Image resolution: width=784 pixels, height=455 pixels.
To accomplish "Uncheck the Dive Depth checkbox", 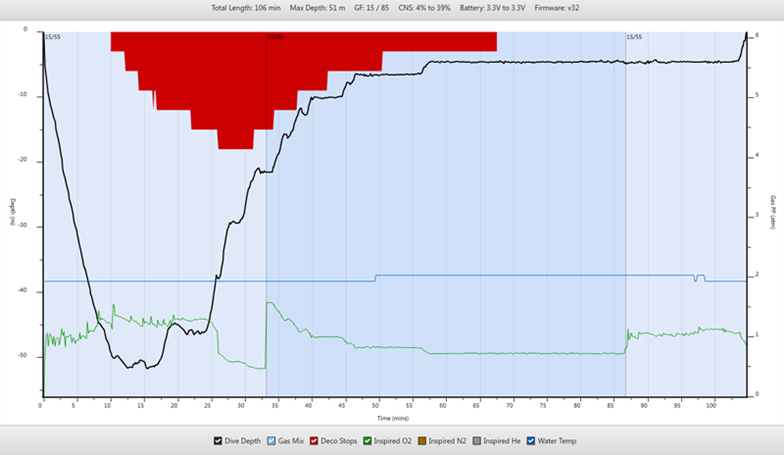I will [219, 440].
